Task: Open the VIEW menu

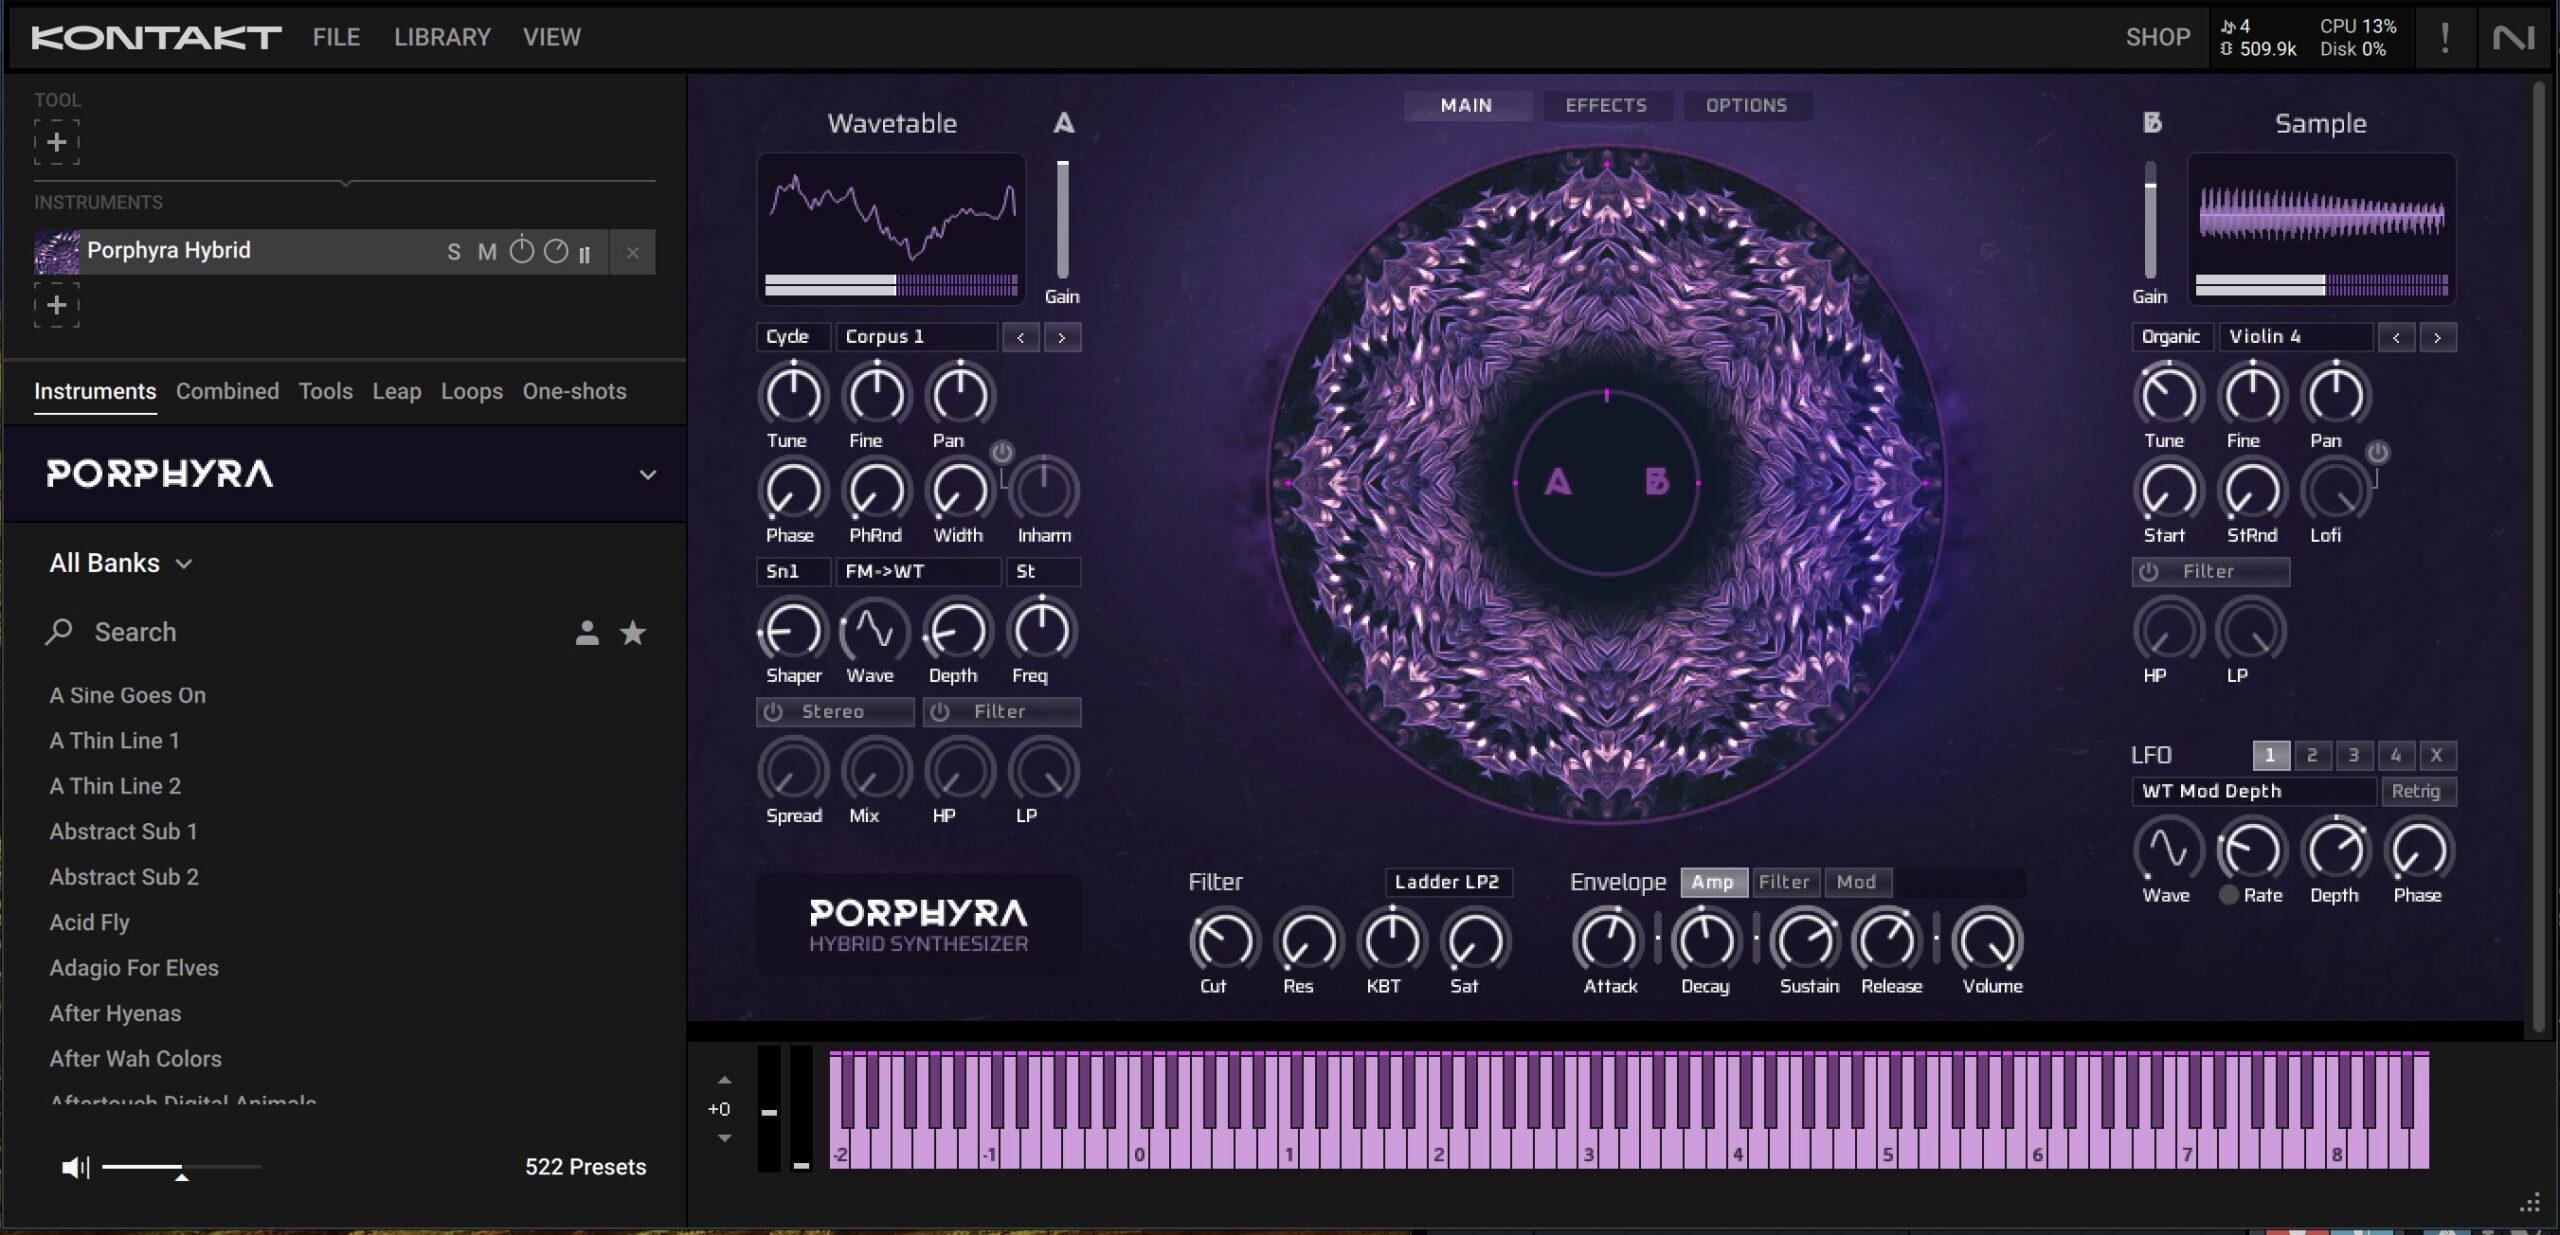Action: [x=551, y=37]
